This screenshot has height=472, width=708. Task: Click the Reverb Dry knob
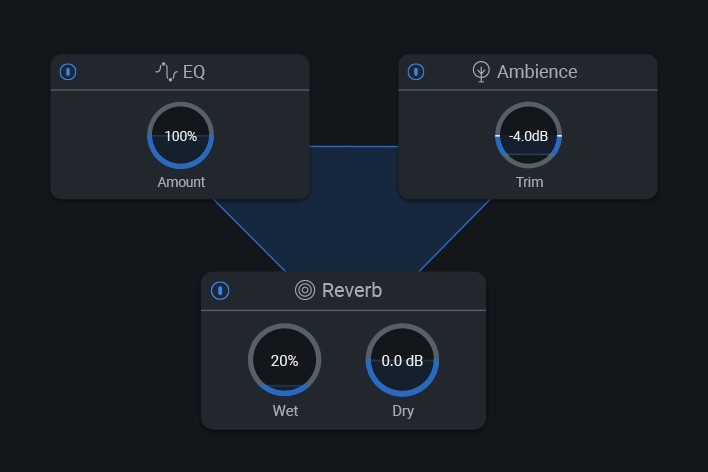[x=402, y=361]
